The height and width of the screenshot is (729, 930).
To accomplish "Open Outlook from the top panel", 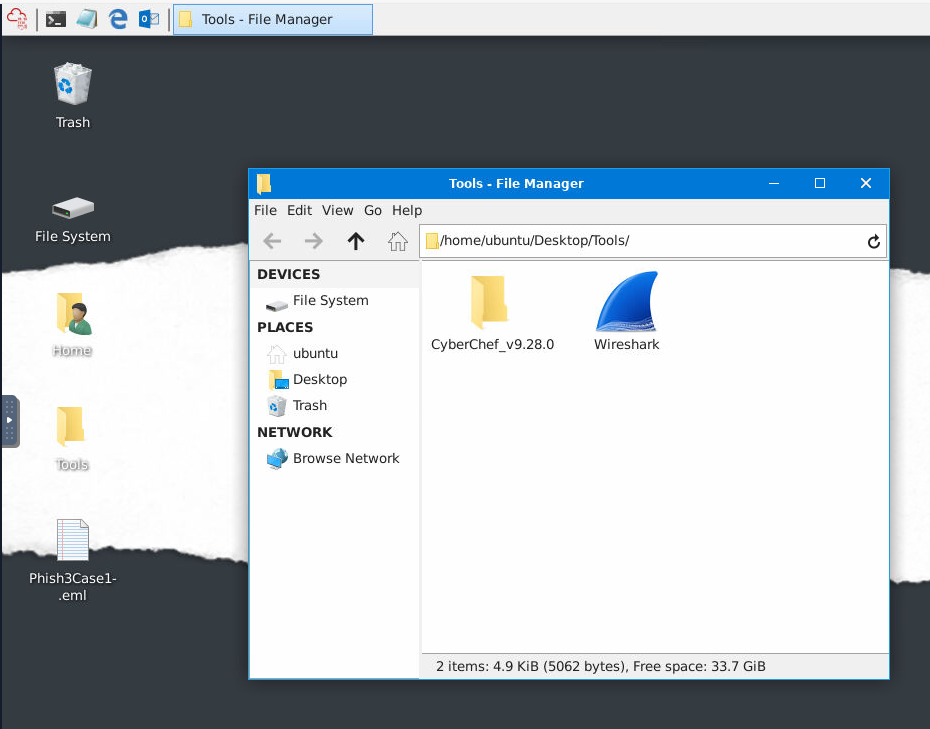I will click(x=149, y=19).
